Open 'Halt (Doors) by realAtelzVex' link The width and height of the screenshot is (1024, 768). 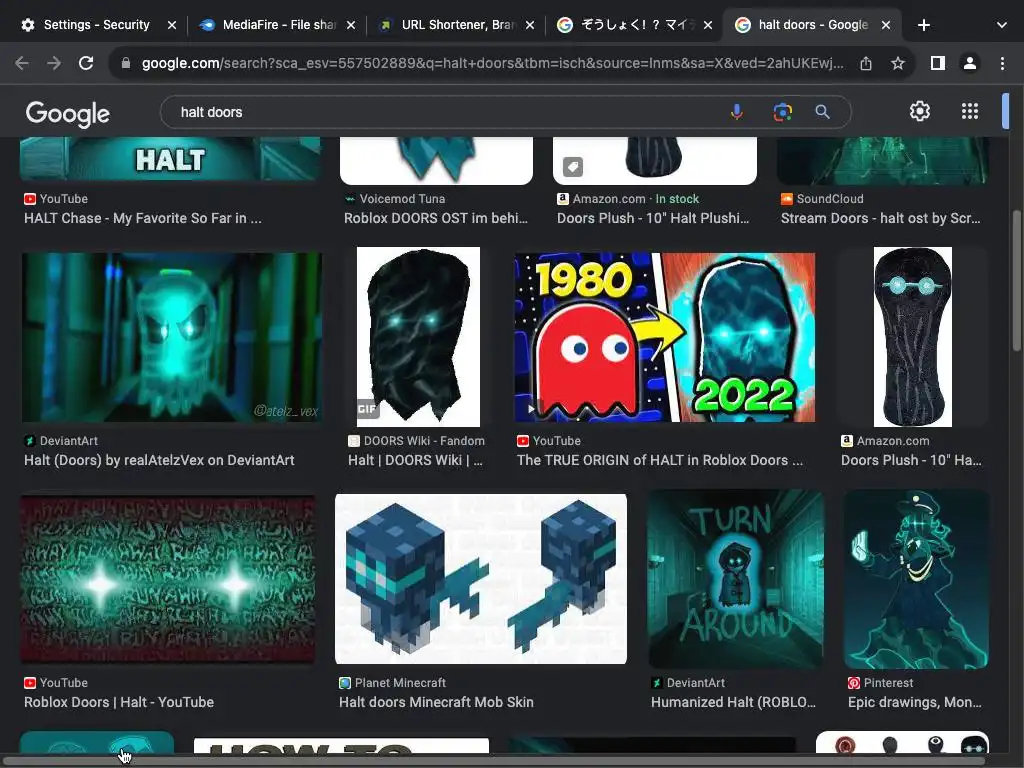[x=159, y=460]
